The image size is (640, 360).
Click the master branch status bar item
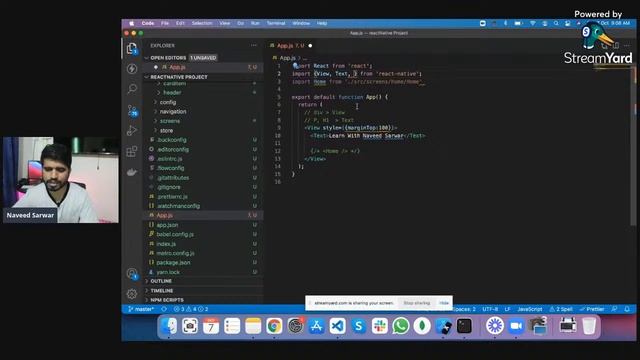pyautogui.click(x=141, y=309)
